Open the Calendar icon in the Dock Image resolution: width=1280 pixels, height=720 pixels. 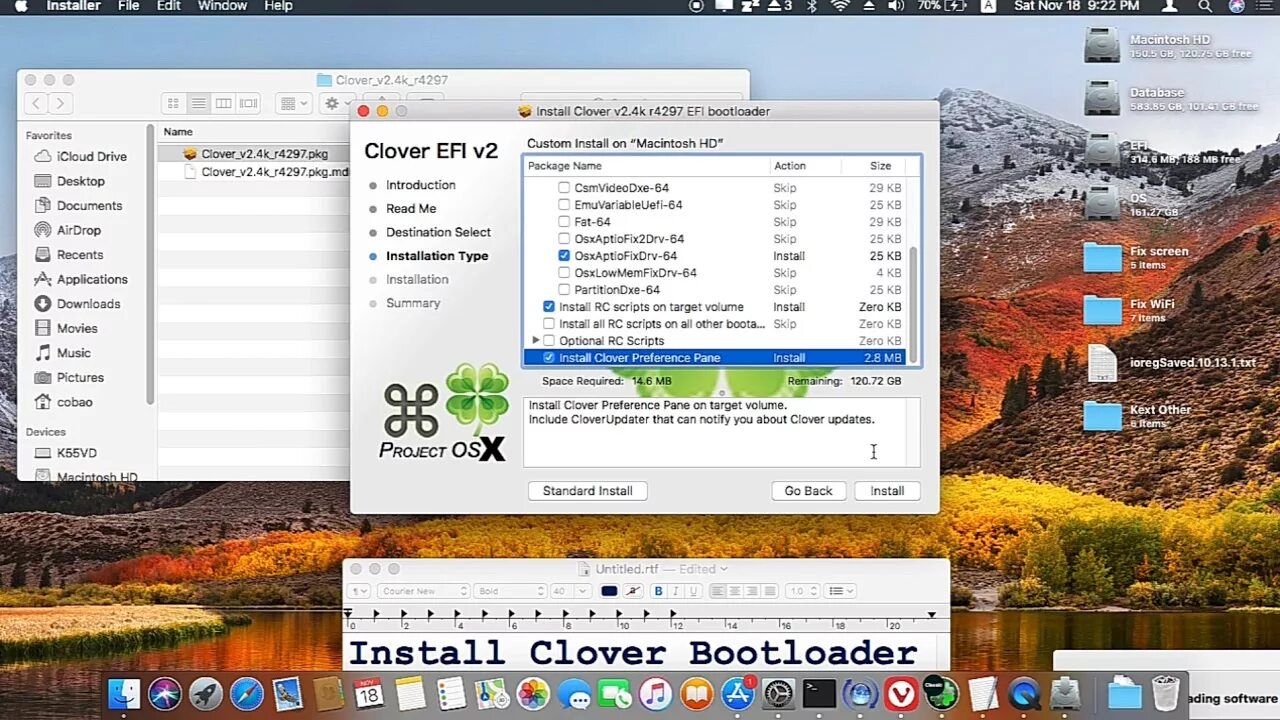369,694
